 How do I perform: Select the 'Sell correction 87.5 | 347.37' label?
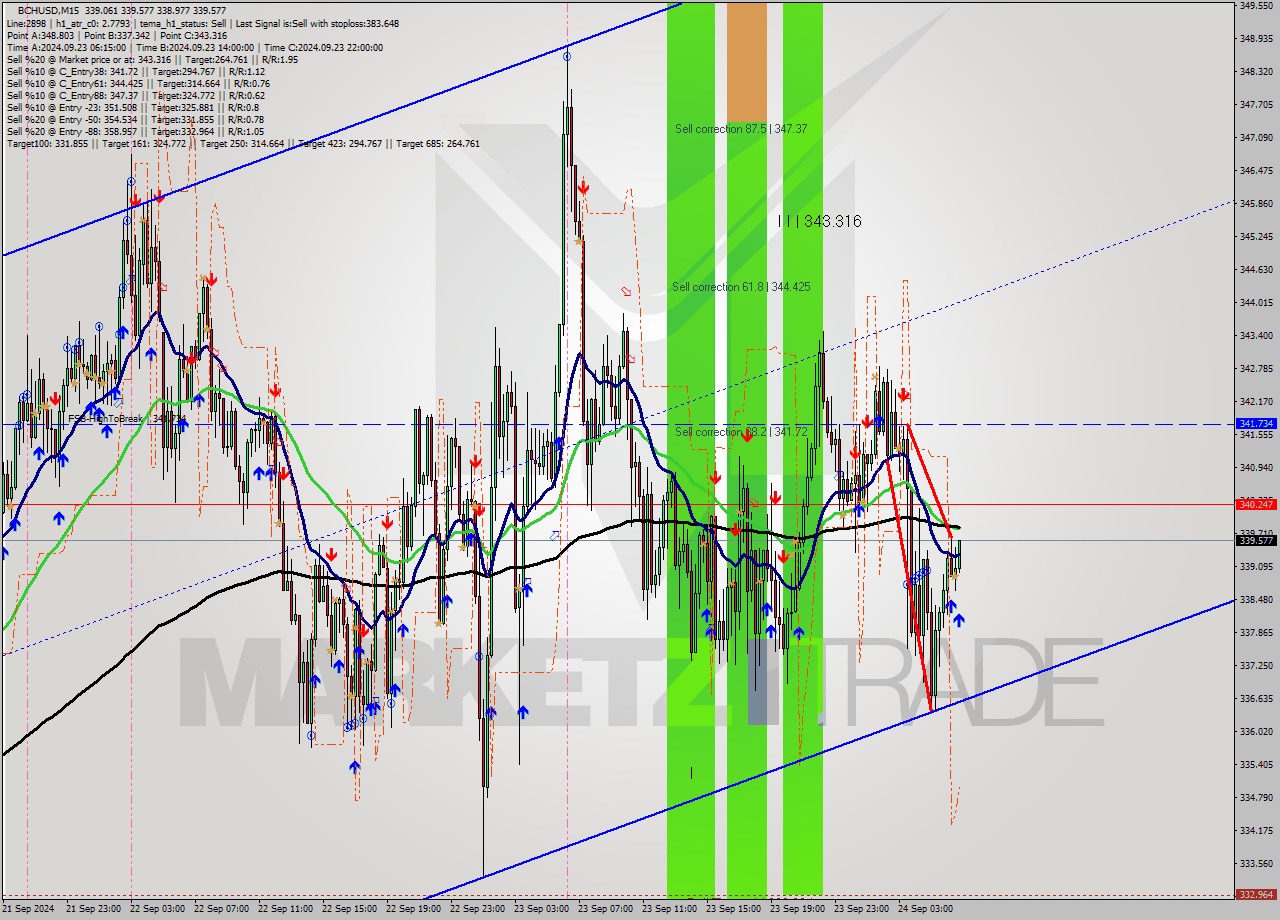[739, 129]
